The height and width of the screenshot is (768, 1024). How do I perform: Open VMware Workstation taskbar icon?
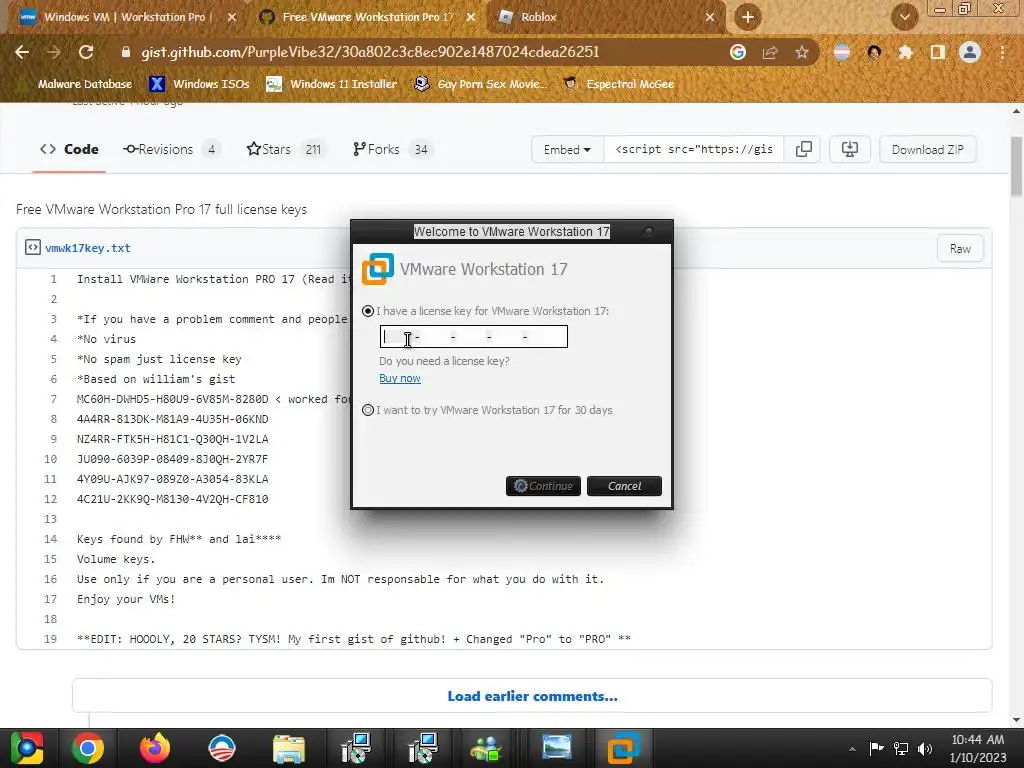pyautogui.click(x=623, y=748)
